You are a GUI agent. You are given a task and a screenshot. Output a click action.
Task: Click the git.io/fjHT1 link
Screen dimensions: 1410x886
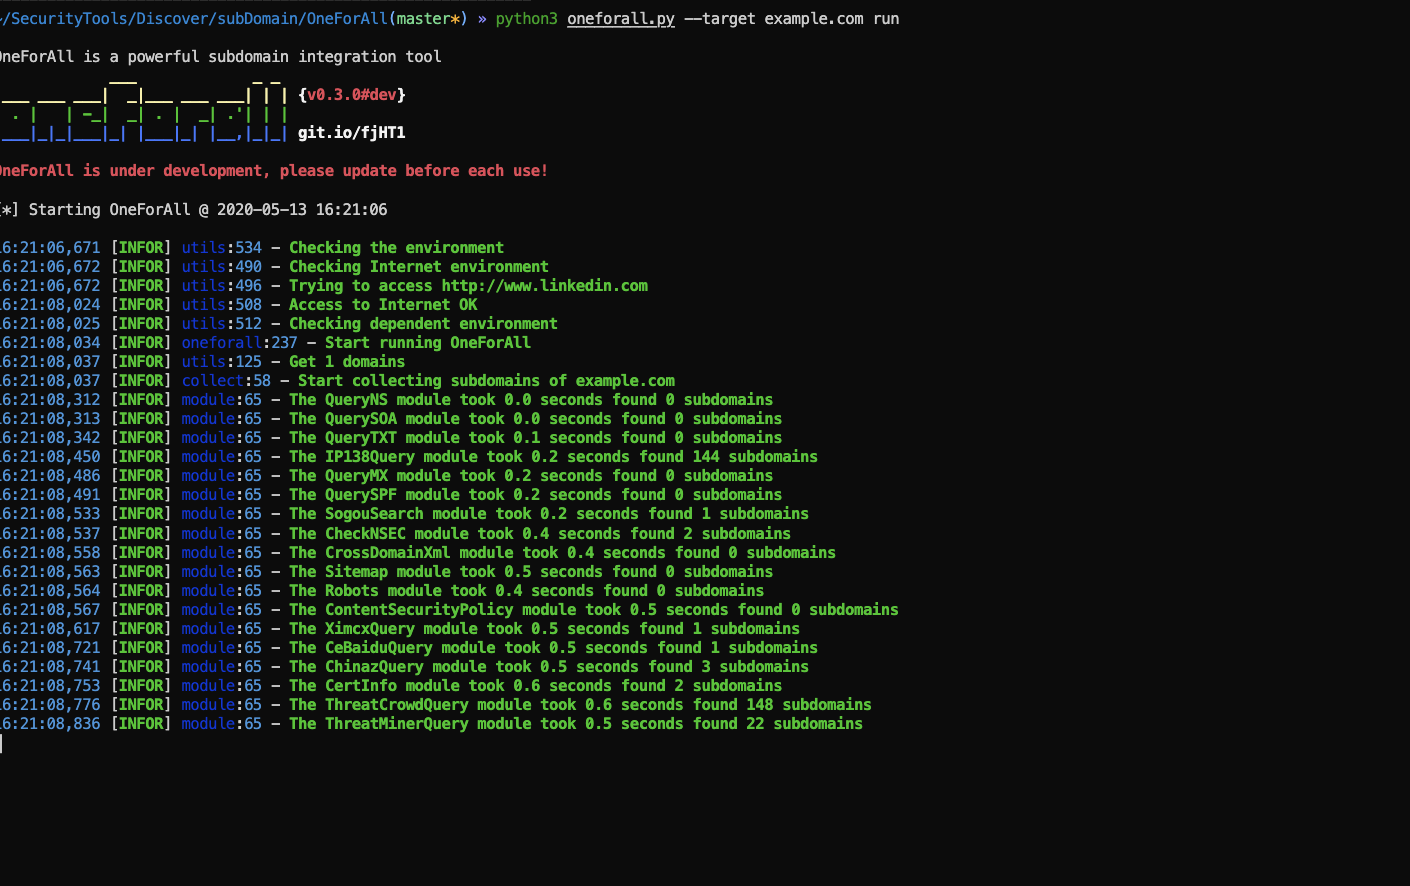click(x=351, y=133)
